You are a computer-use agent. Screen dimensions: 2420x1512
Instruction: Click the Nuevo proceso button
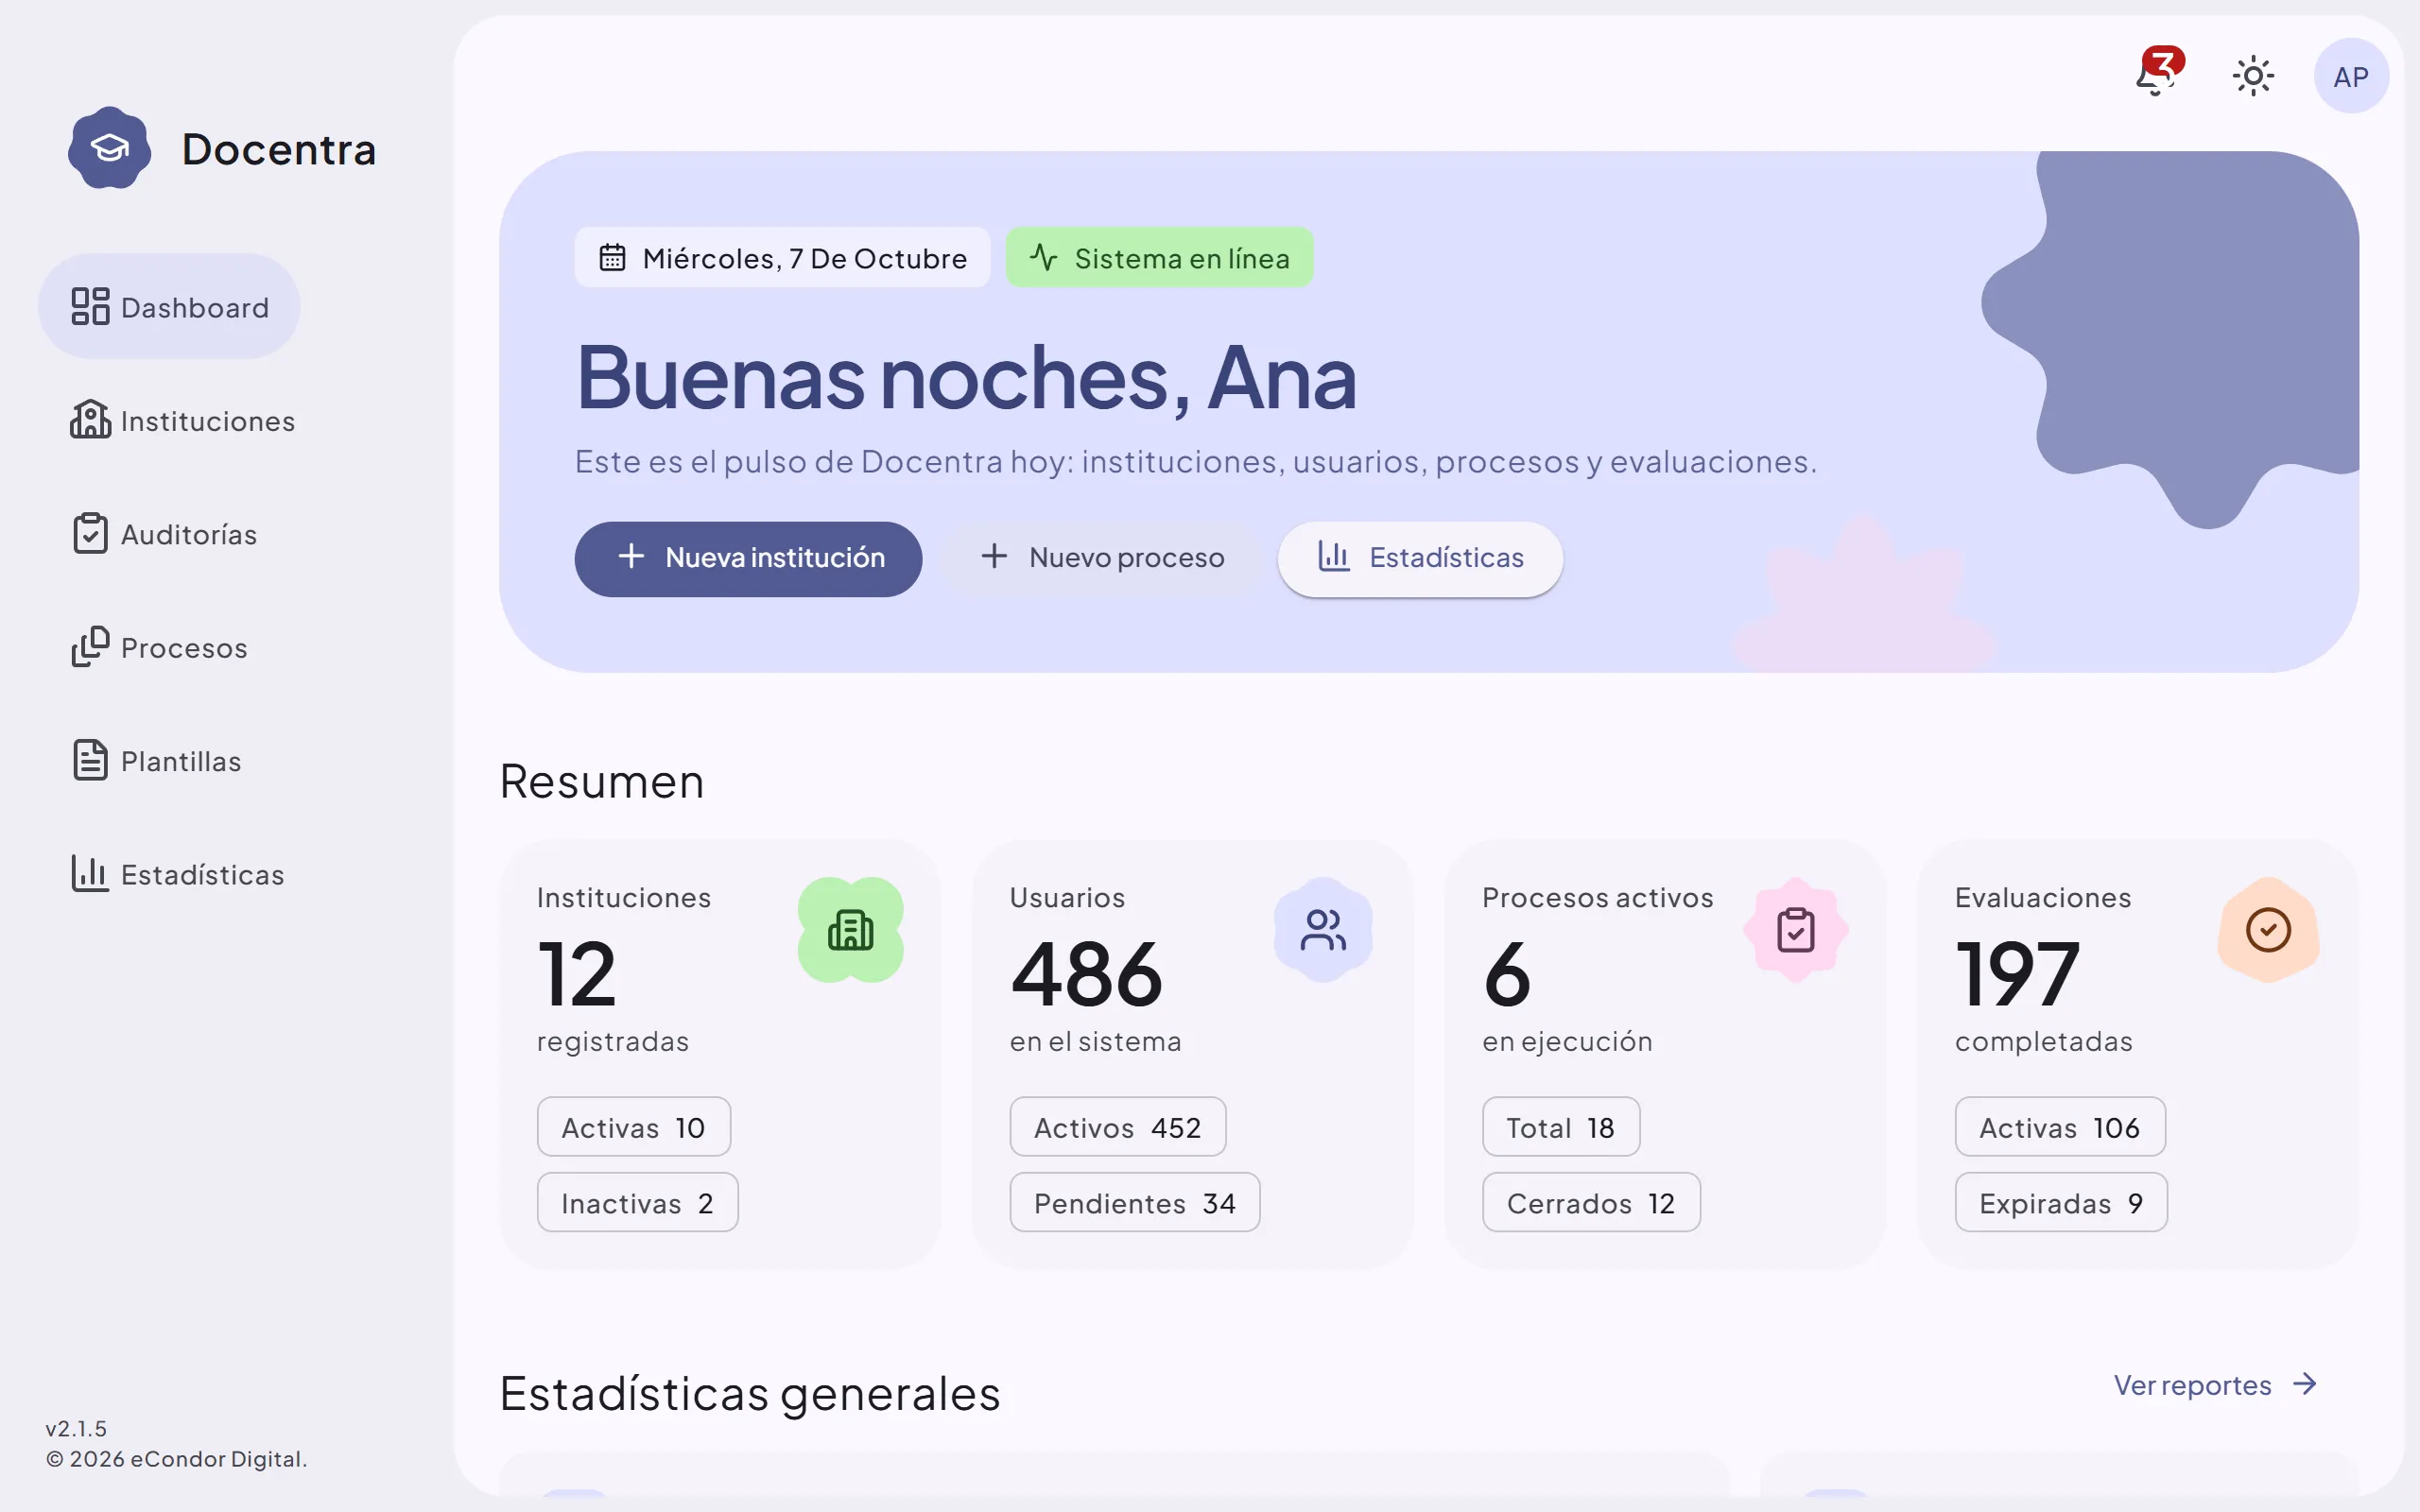(x=1100, y=558)
